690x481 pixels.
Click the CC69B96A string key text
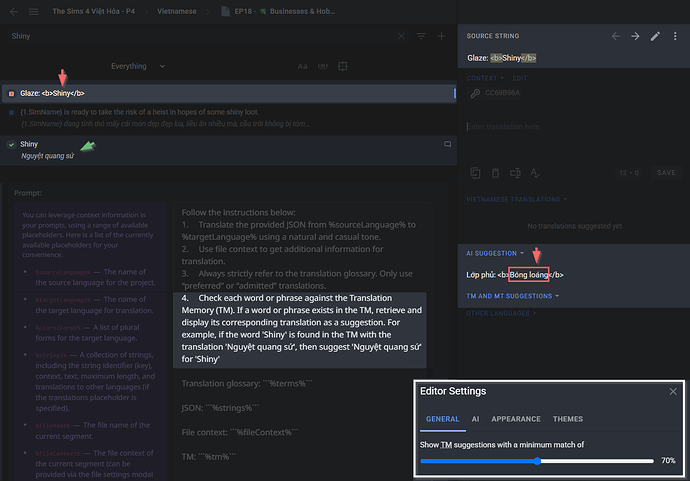pyautogui.click(x=502, y=93)
